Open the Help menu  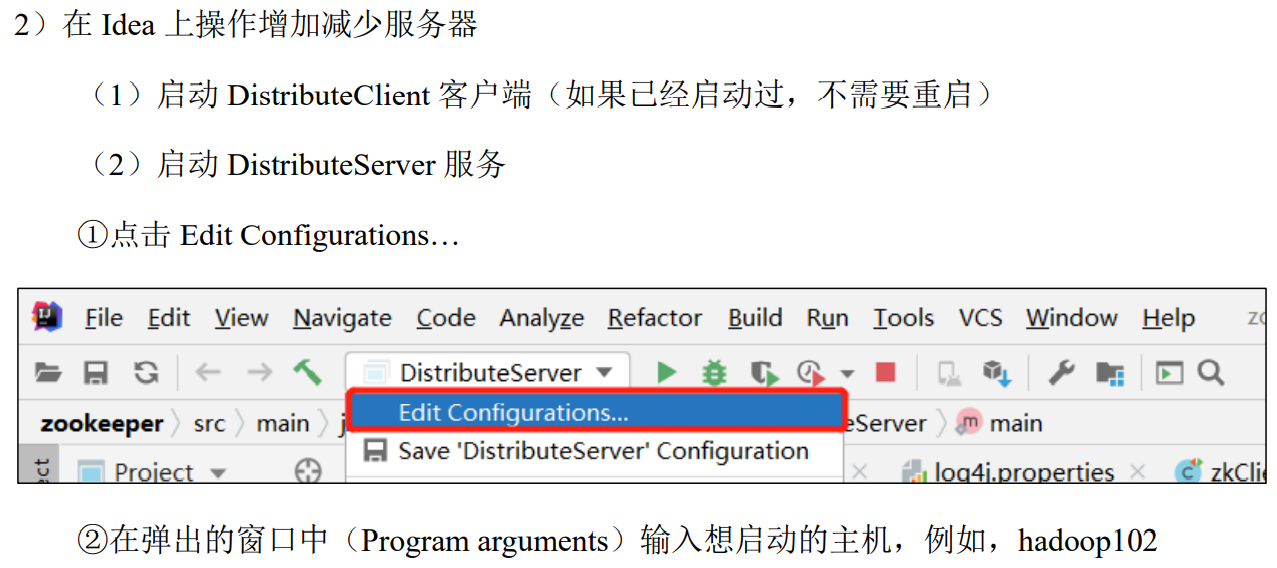1169,318
